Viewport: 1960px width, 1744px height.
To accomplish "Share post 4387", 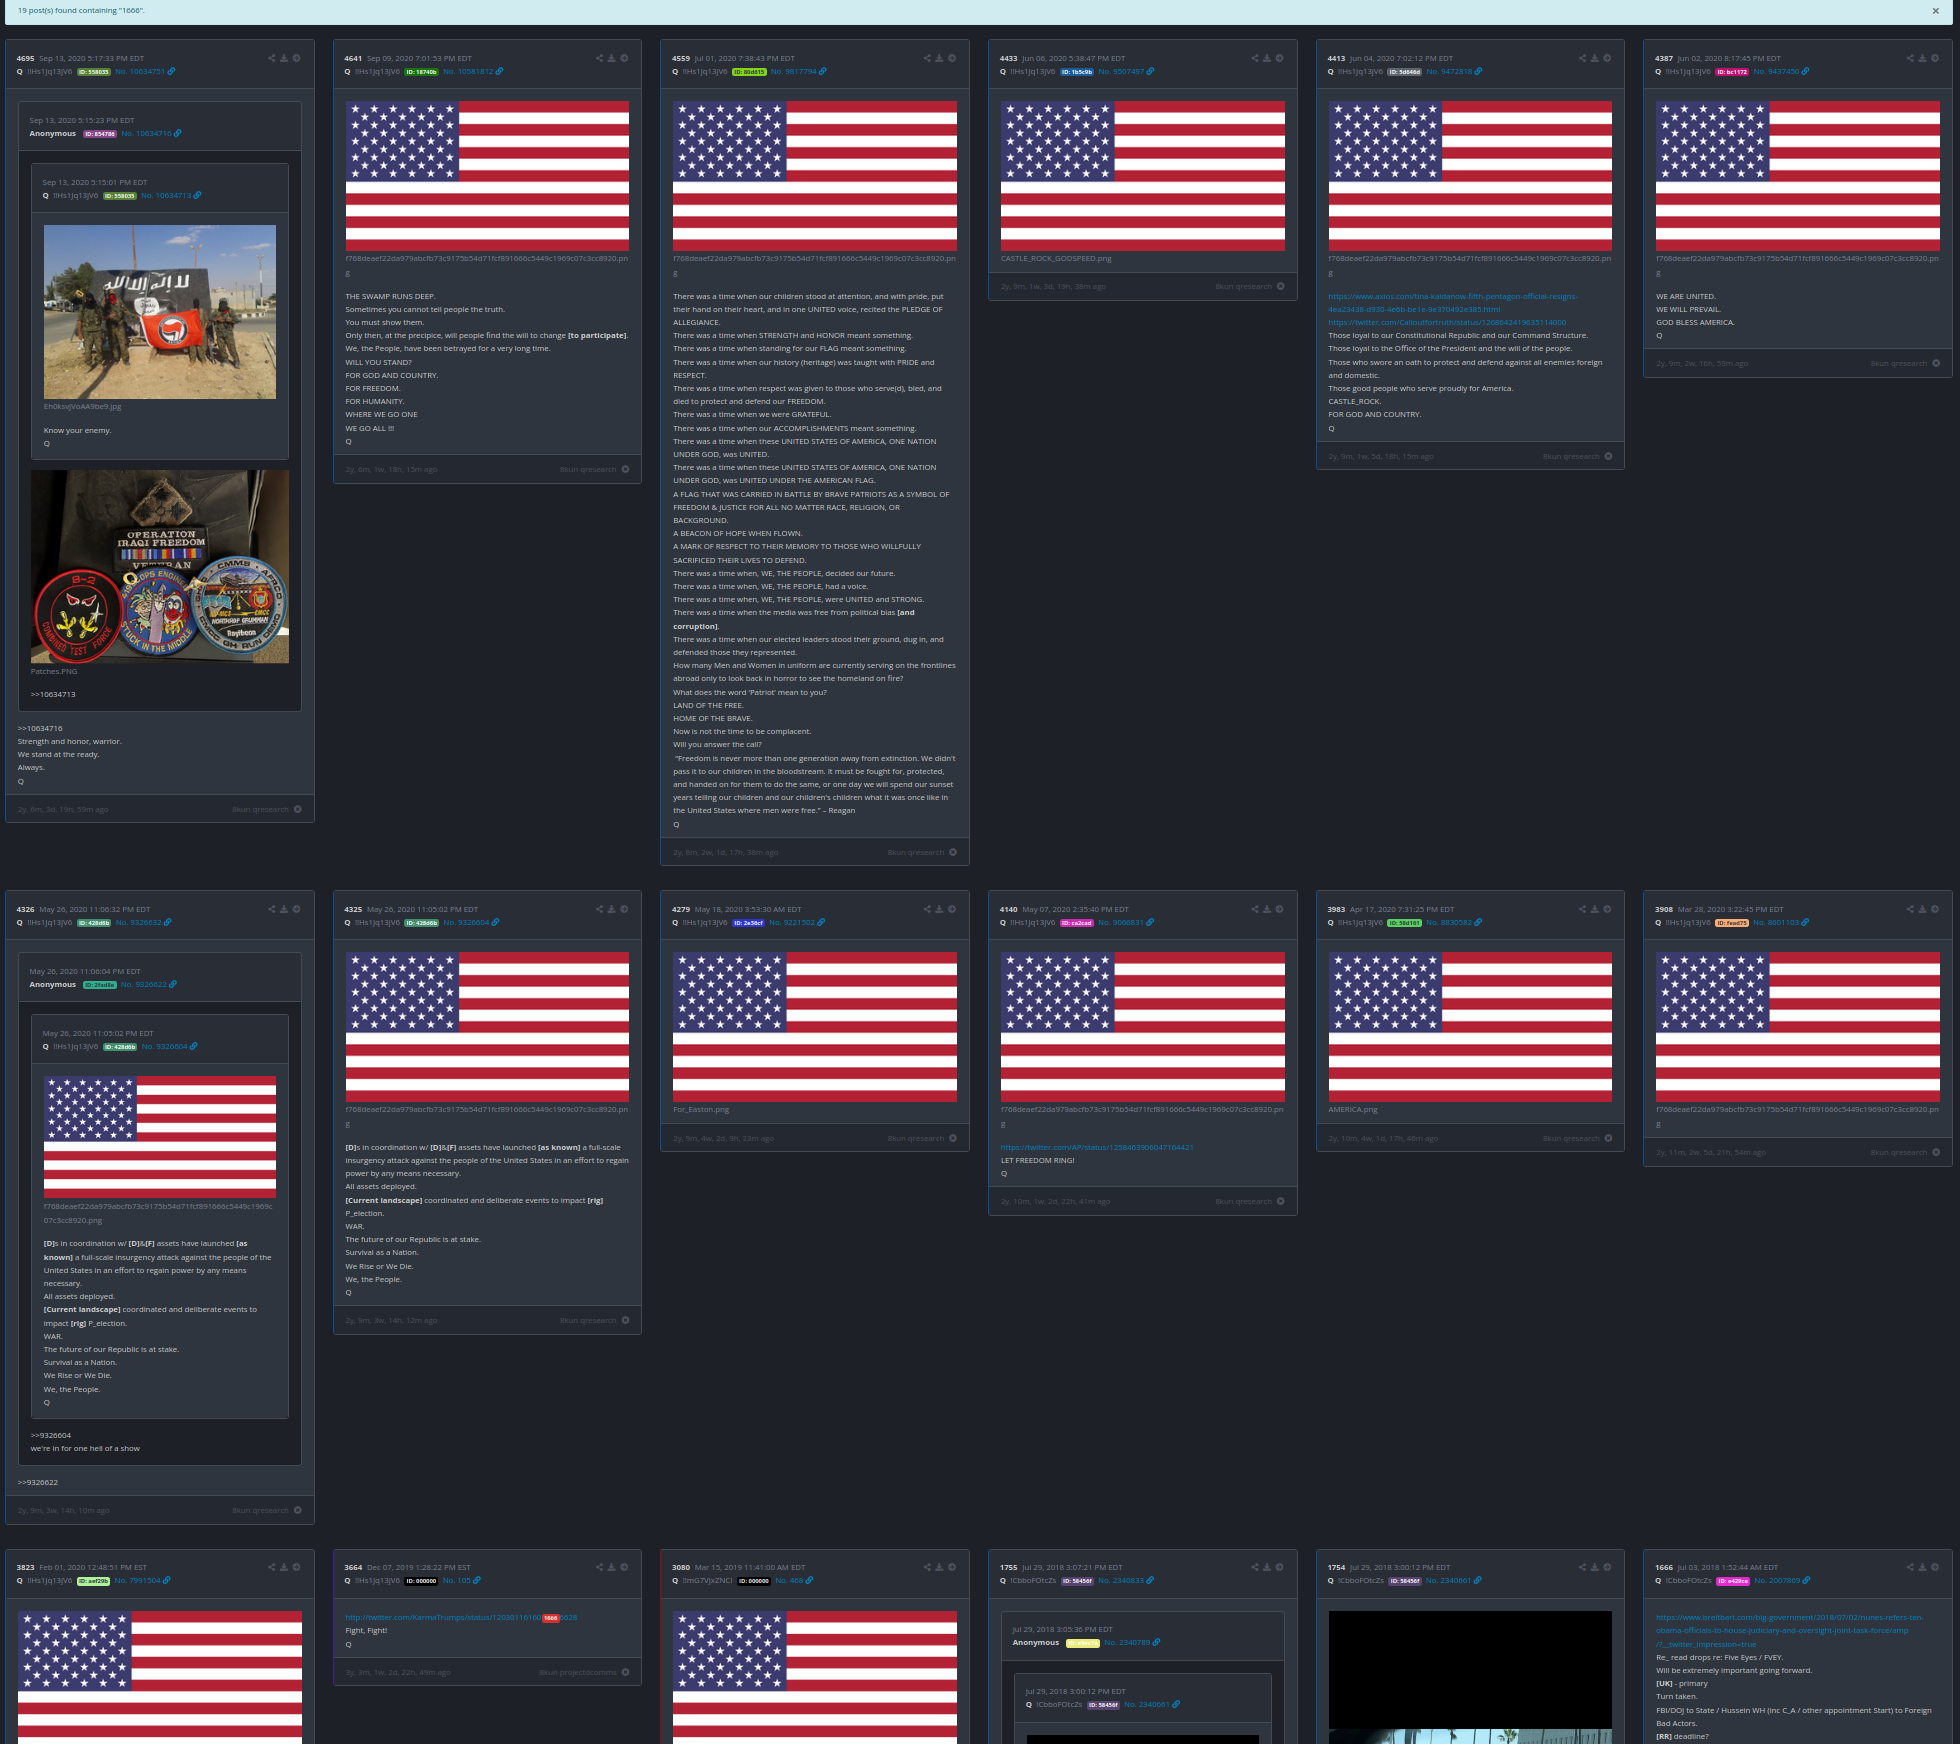I will click(x=1910, y=58).
